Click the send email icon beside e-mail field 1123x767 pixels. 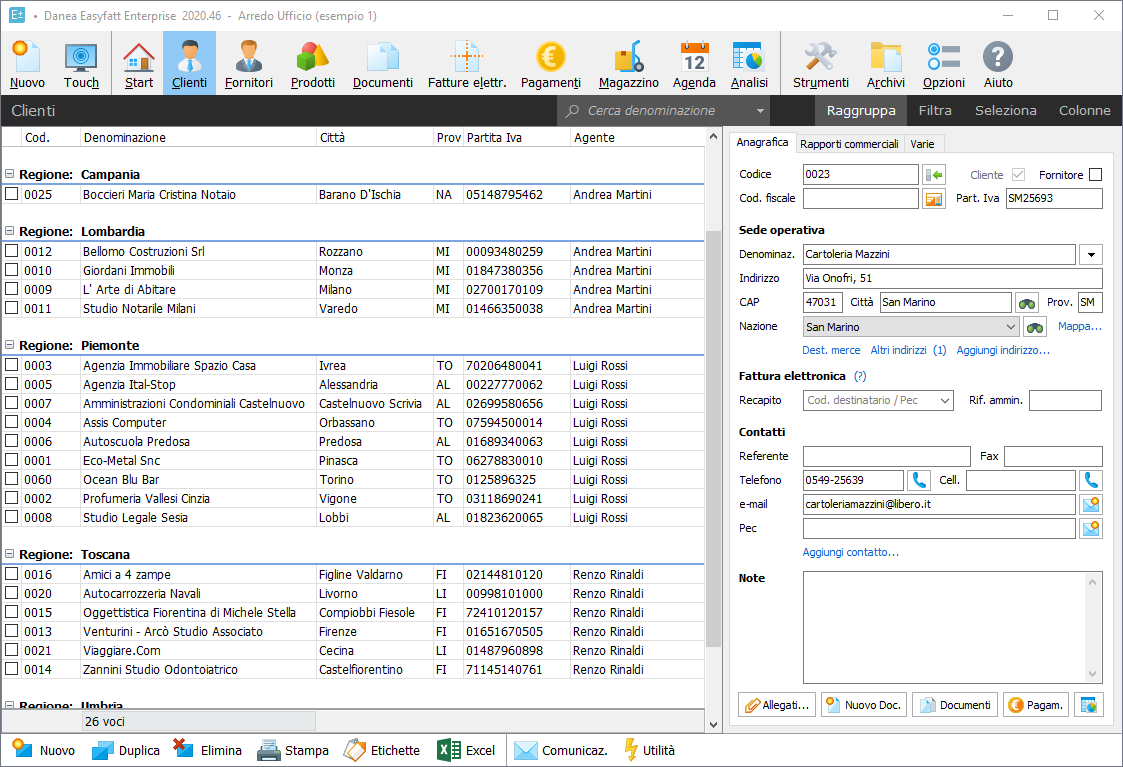pyautogui.click(x=1091, y=504)
